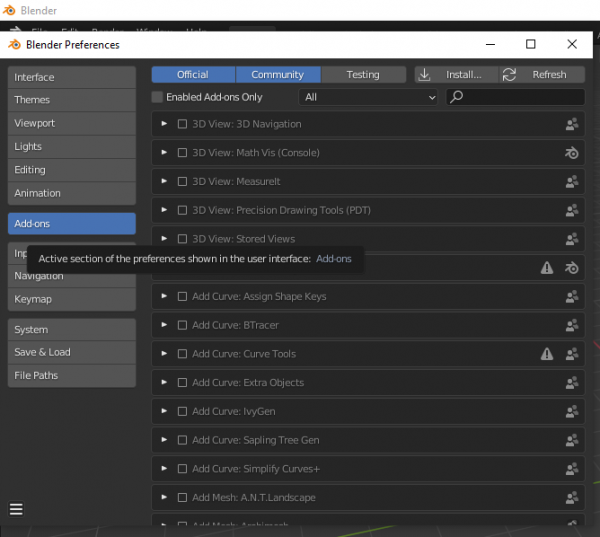
Task: Click the add-on search input field
Action: pos(515,97)
